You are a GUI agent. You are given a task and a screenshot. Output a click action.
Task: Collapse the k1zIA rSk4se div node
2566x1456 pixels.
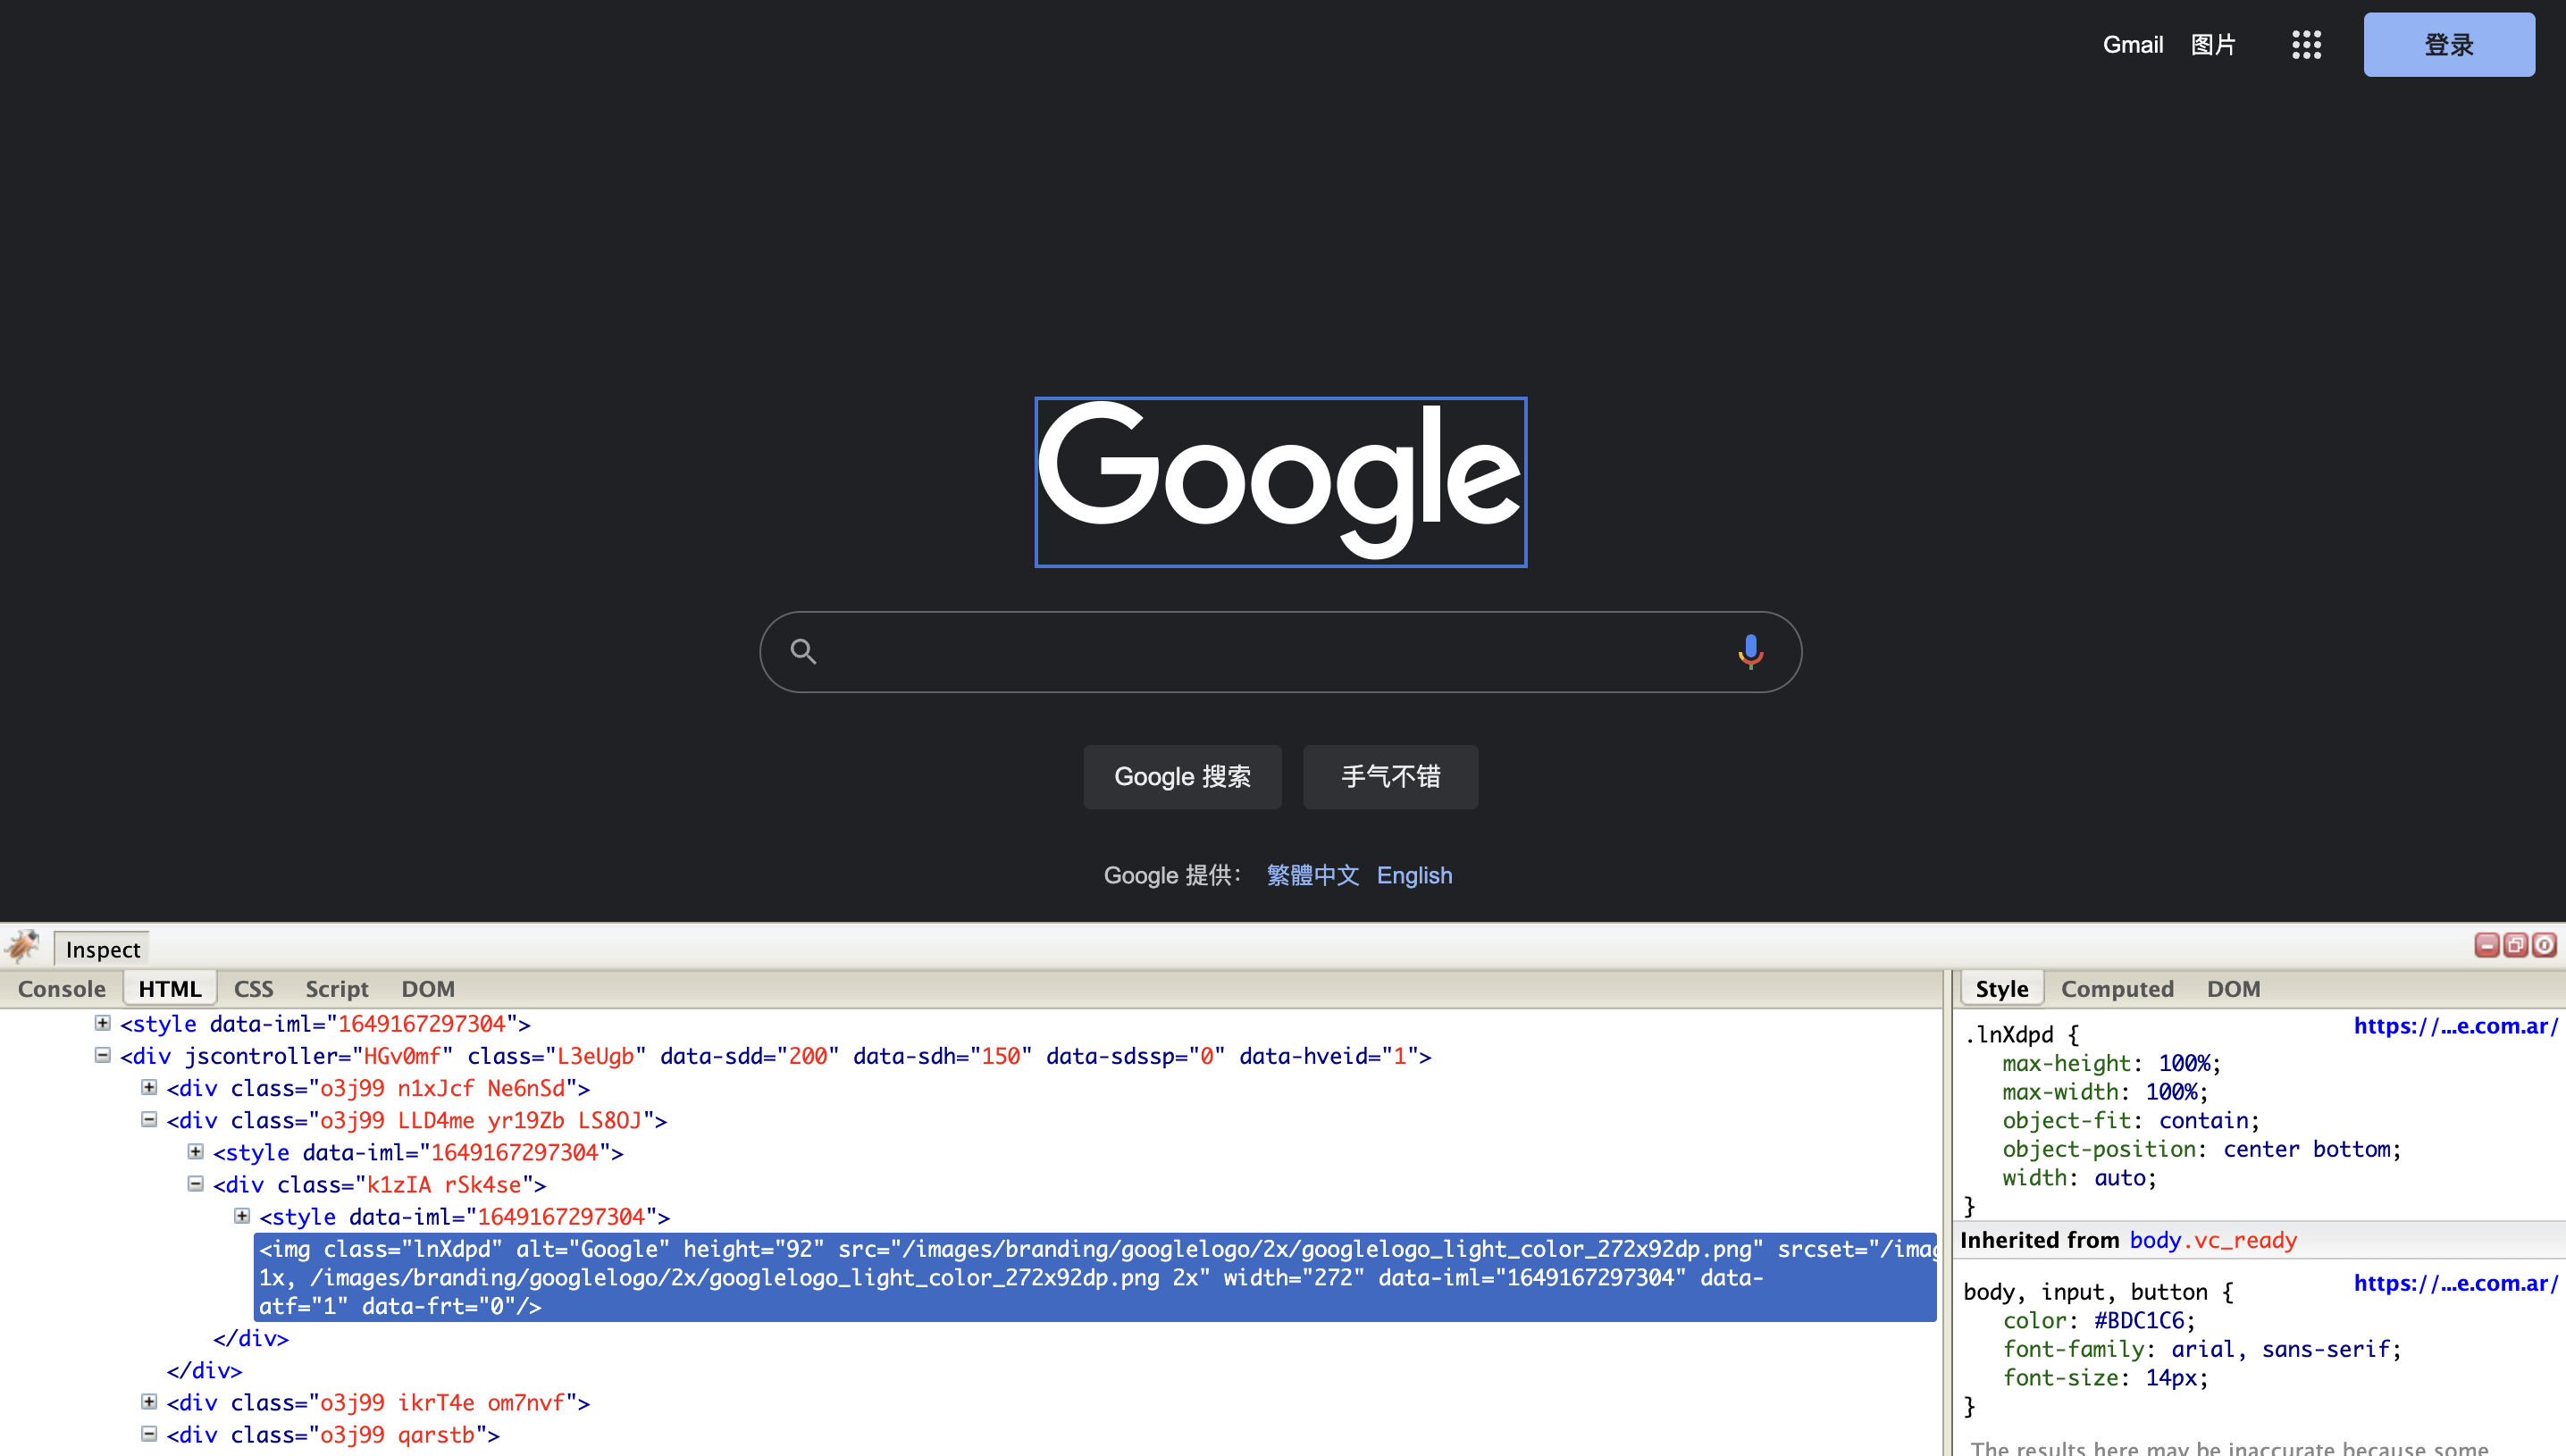coord(195,1184)
